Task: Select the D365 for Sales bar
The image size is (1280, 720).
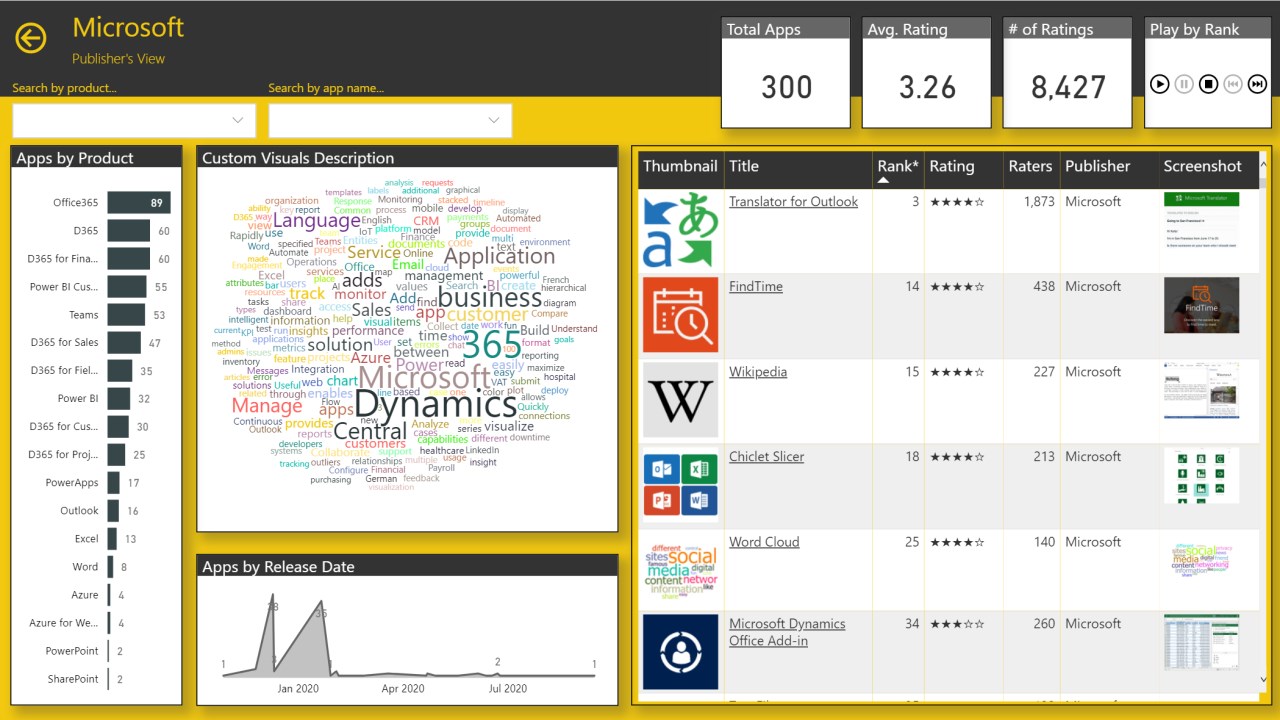Action: click(124, 343)
